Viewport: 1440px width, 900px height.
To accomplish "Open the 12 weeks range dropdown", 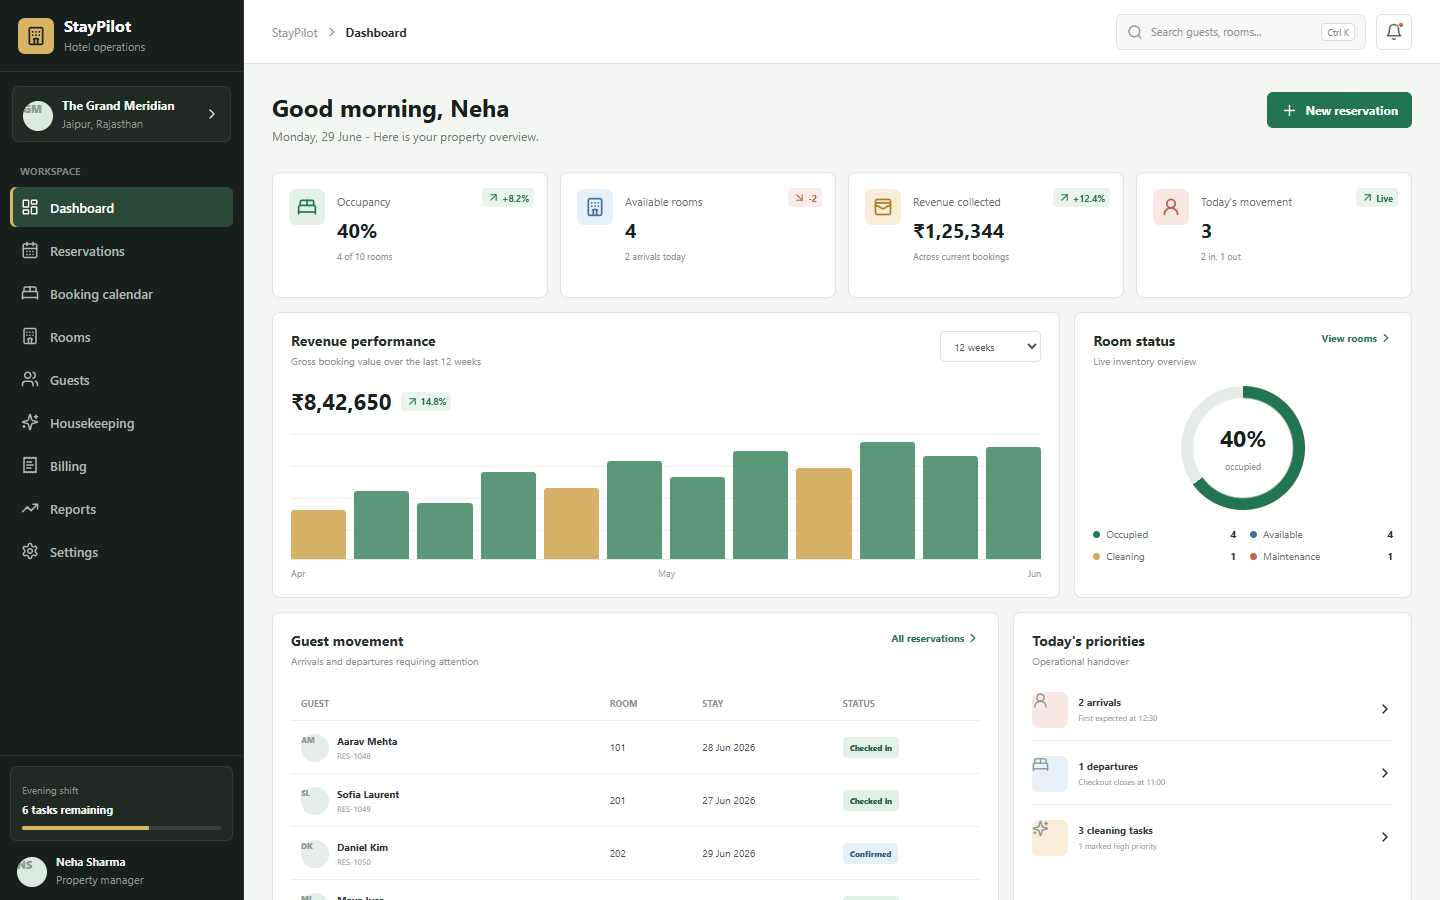I will click(x=990, y=347).
